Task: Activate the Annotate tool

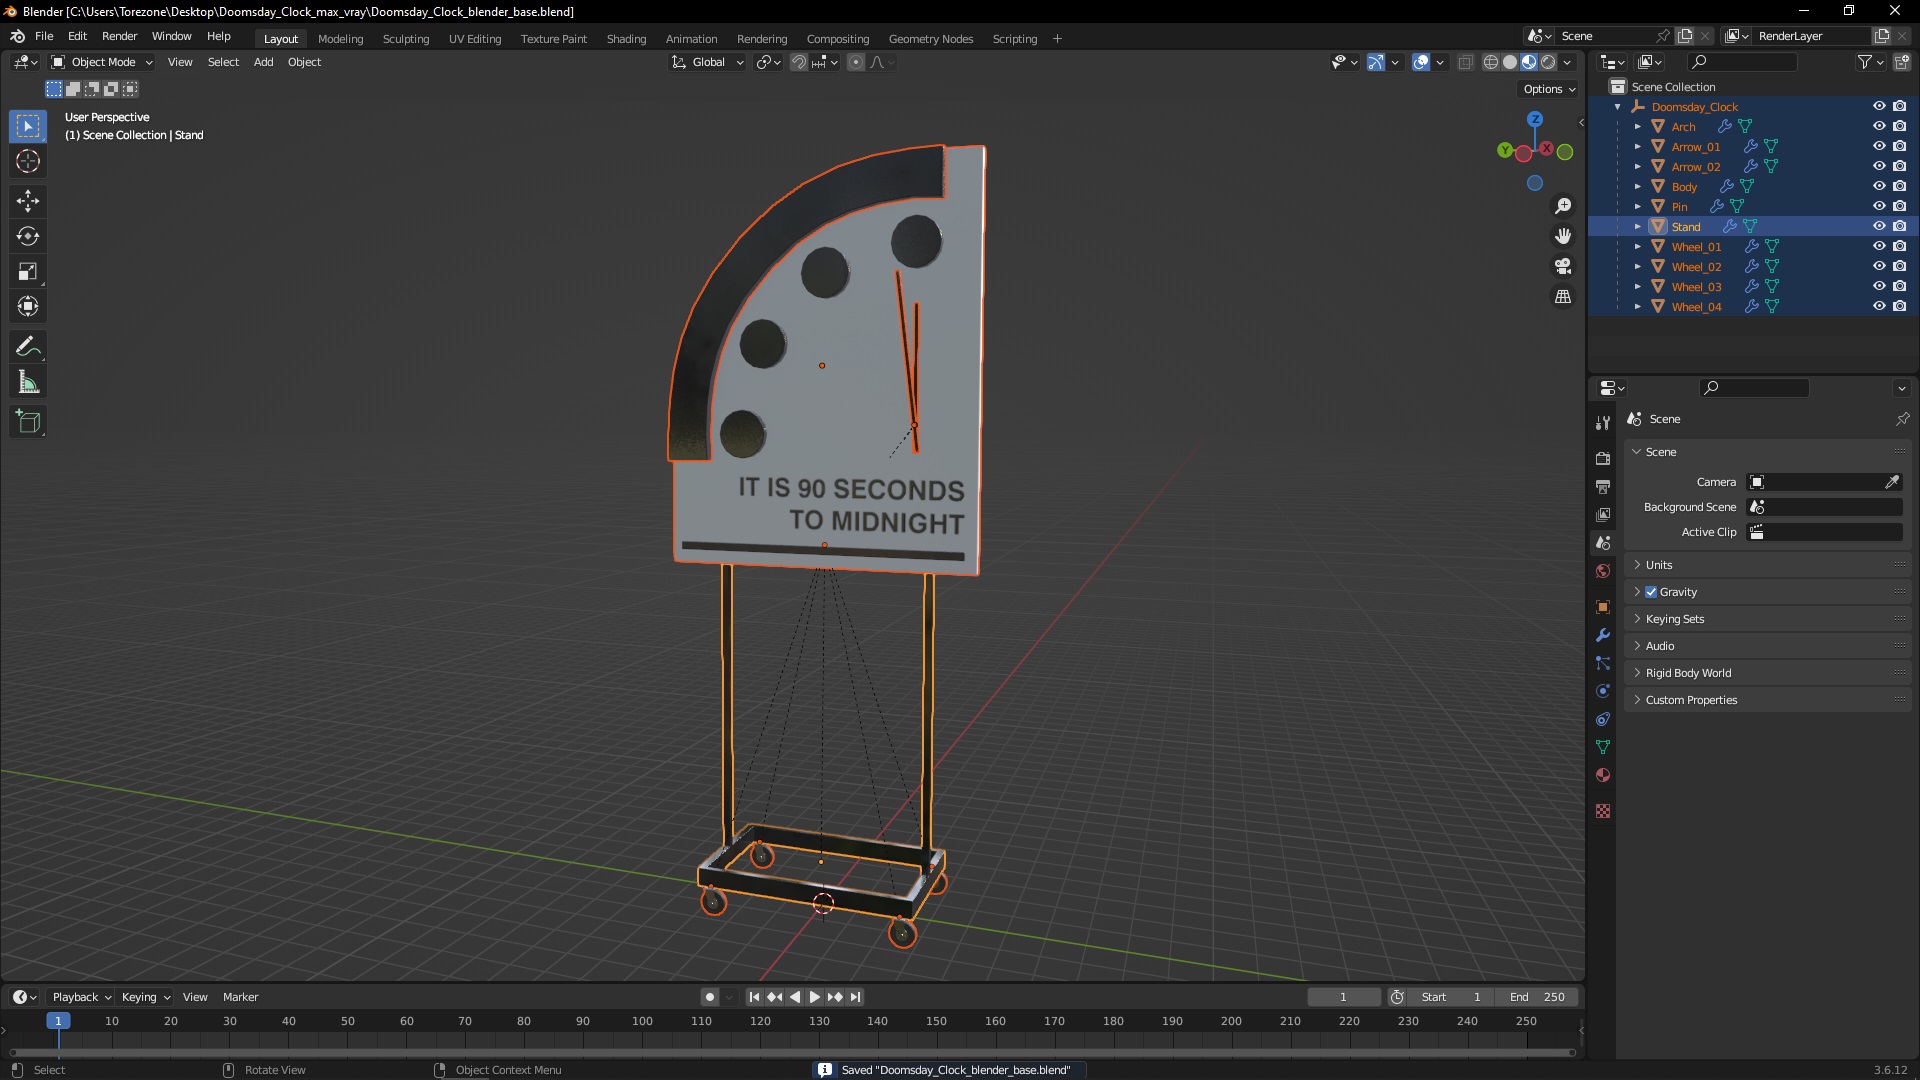Action: coord(28,347)
